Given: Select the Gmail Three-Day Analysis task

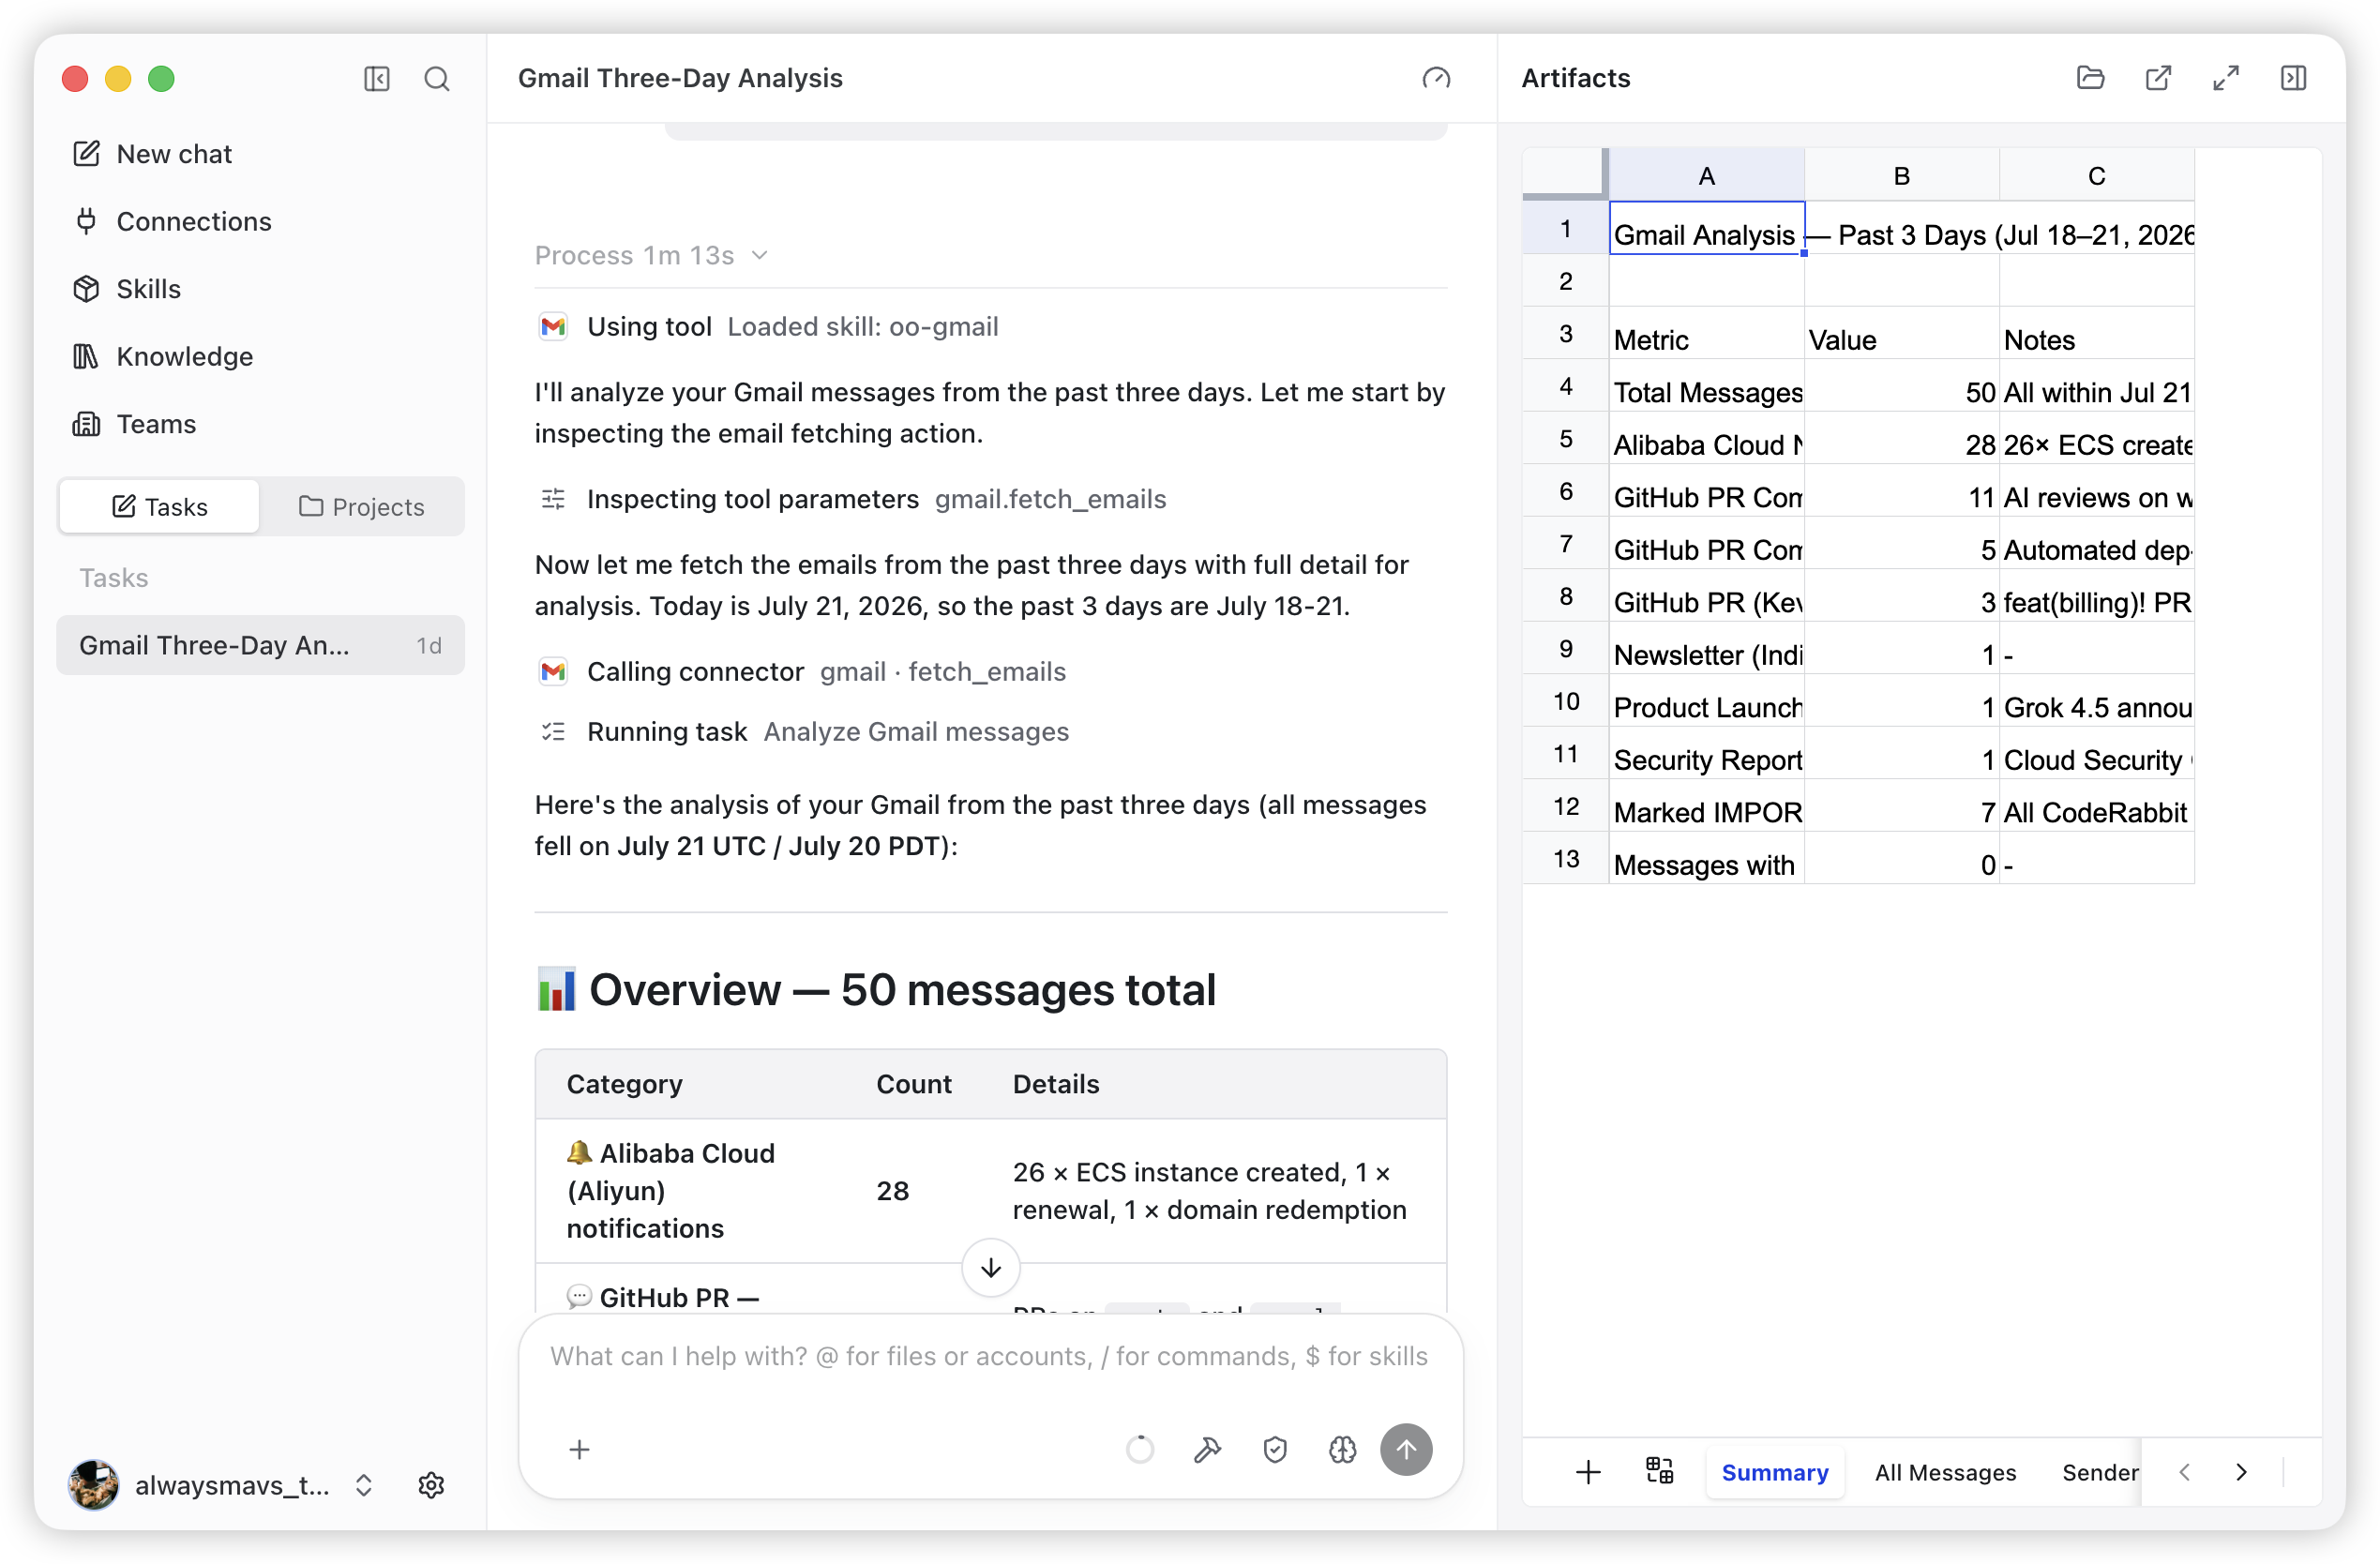Looking at the screenshot, I should click(x=260, y=645).
